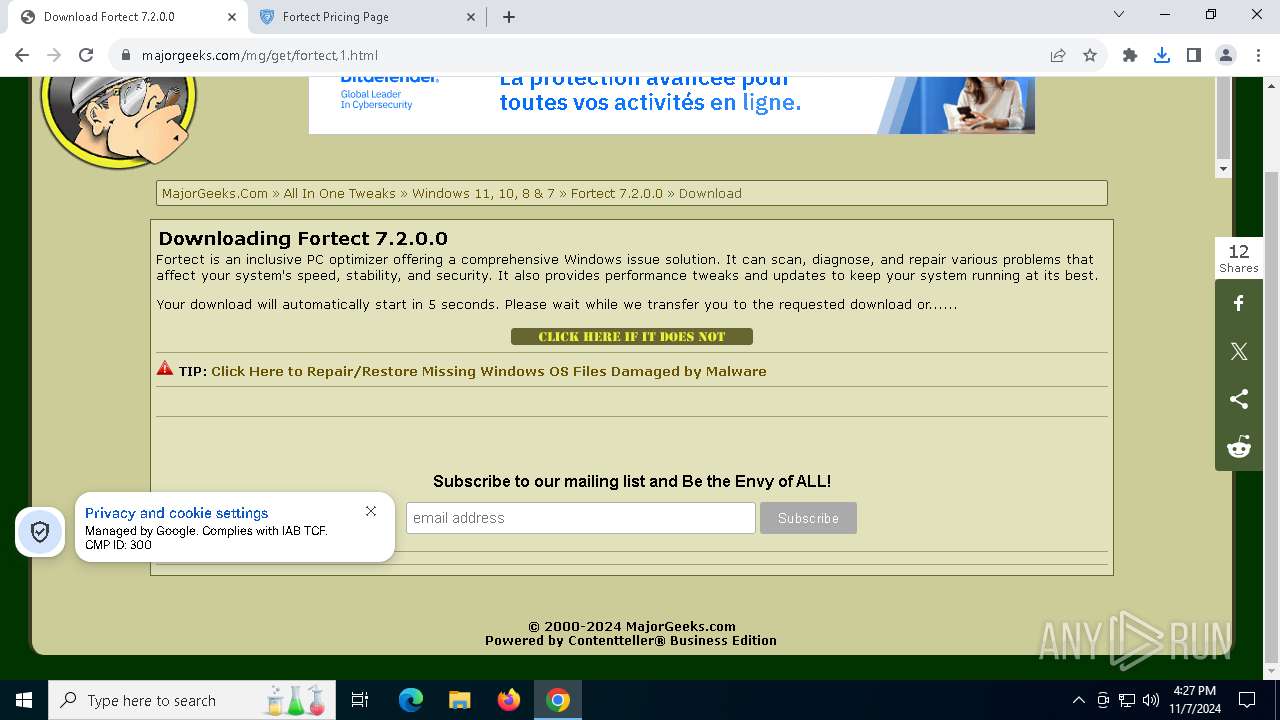Share this page icon in address bar
This screenshot has height=720, width=1280.
pos(1058,55)
